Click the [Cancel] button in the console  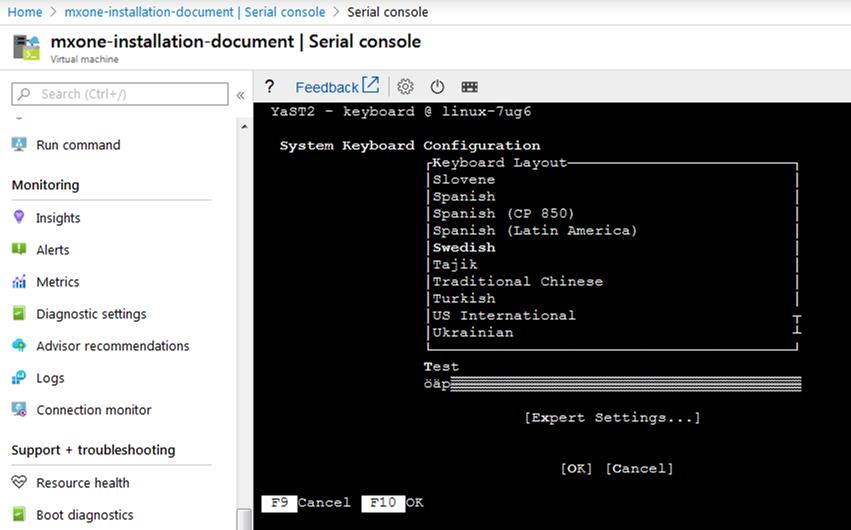(639, 468)
